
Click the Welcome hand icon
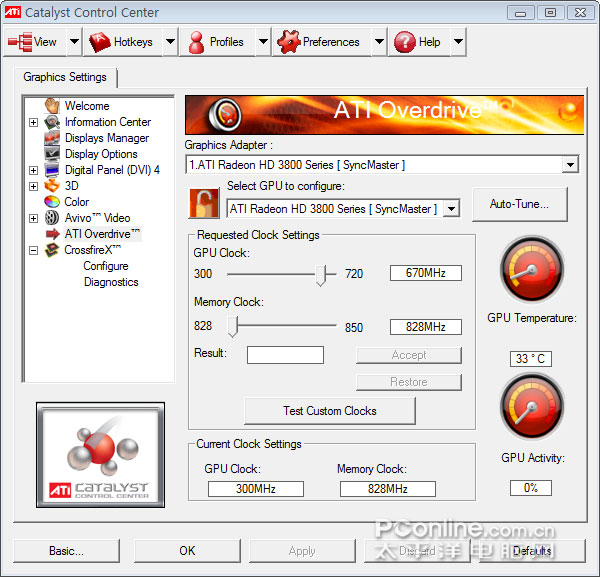(52, 105)
